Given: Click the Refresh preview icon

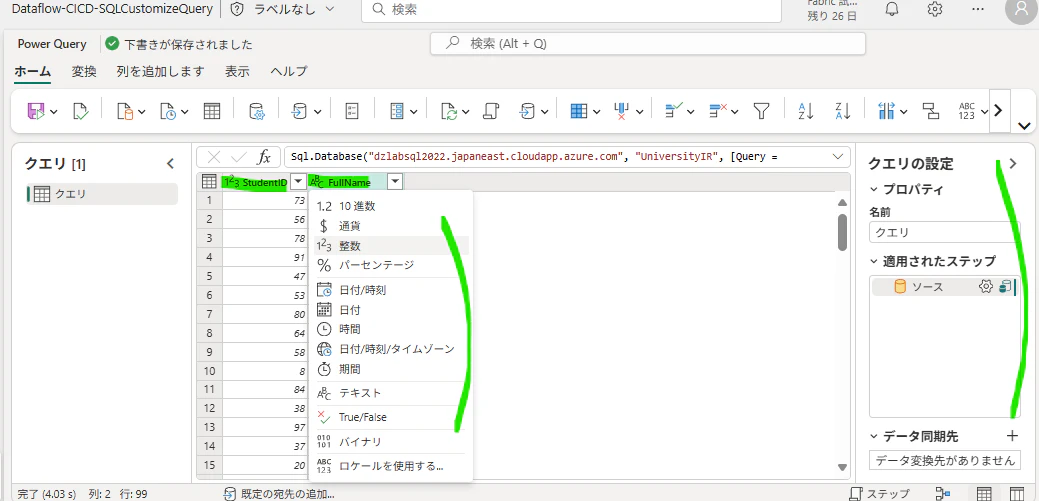Looking at the screenshot, I should pyautogui.click(x=450, y=111).
